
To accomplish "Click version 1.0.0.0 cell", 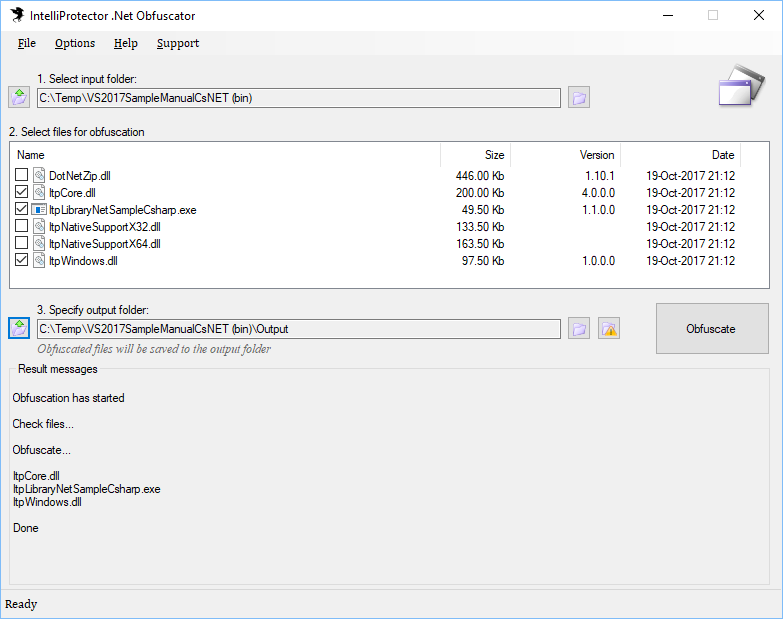I will click(598, 261).
